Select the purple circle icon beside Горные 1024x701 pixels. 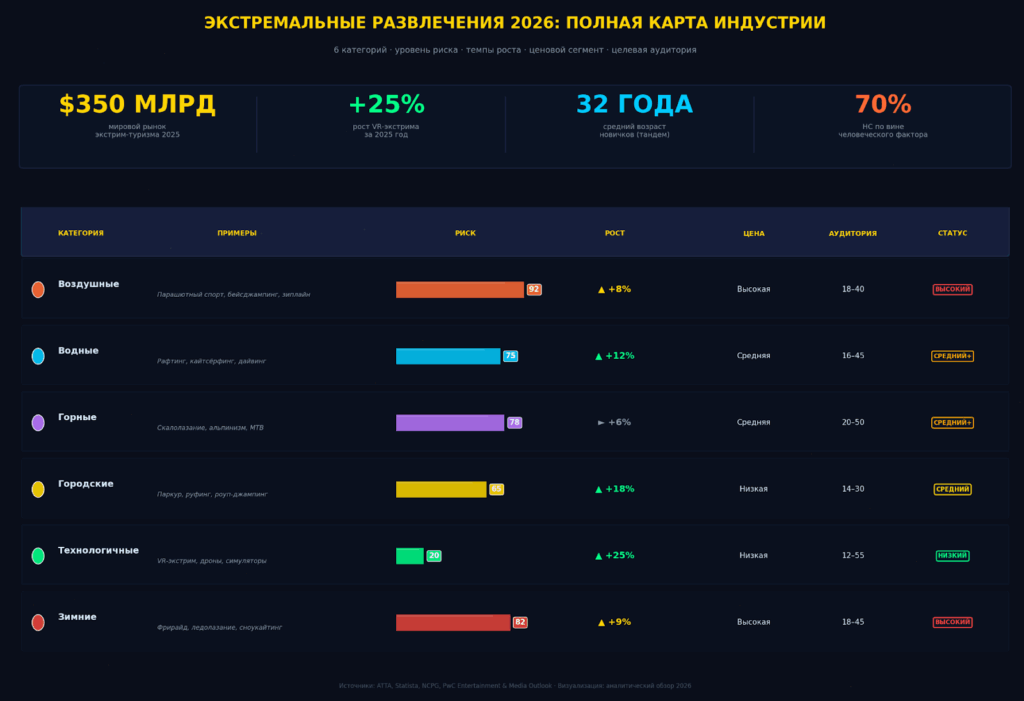(38, 423)
